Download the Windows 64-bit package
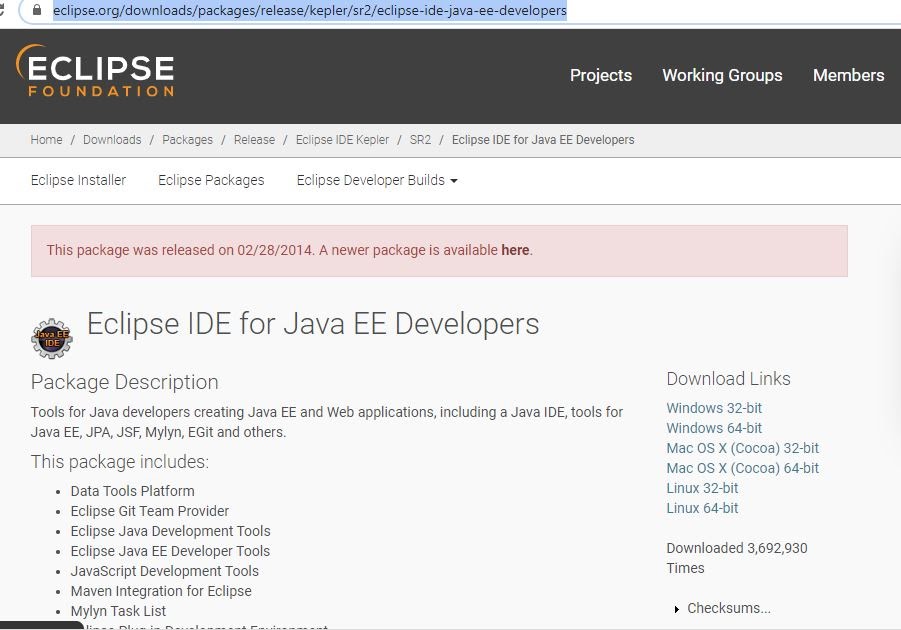This screenshot has height=630, width=901. point(713,428)
